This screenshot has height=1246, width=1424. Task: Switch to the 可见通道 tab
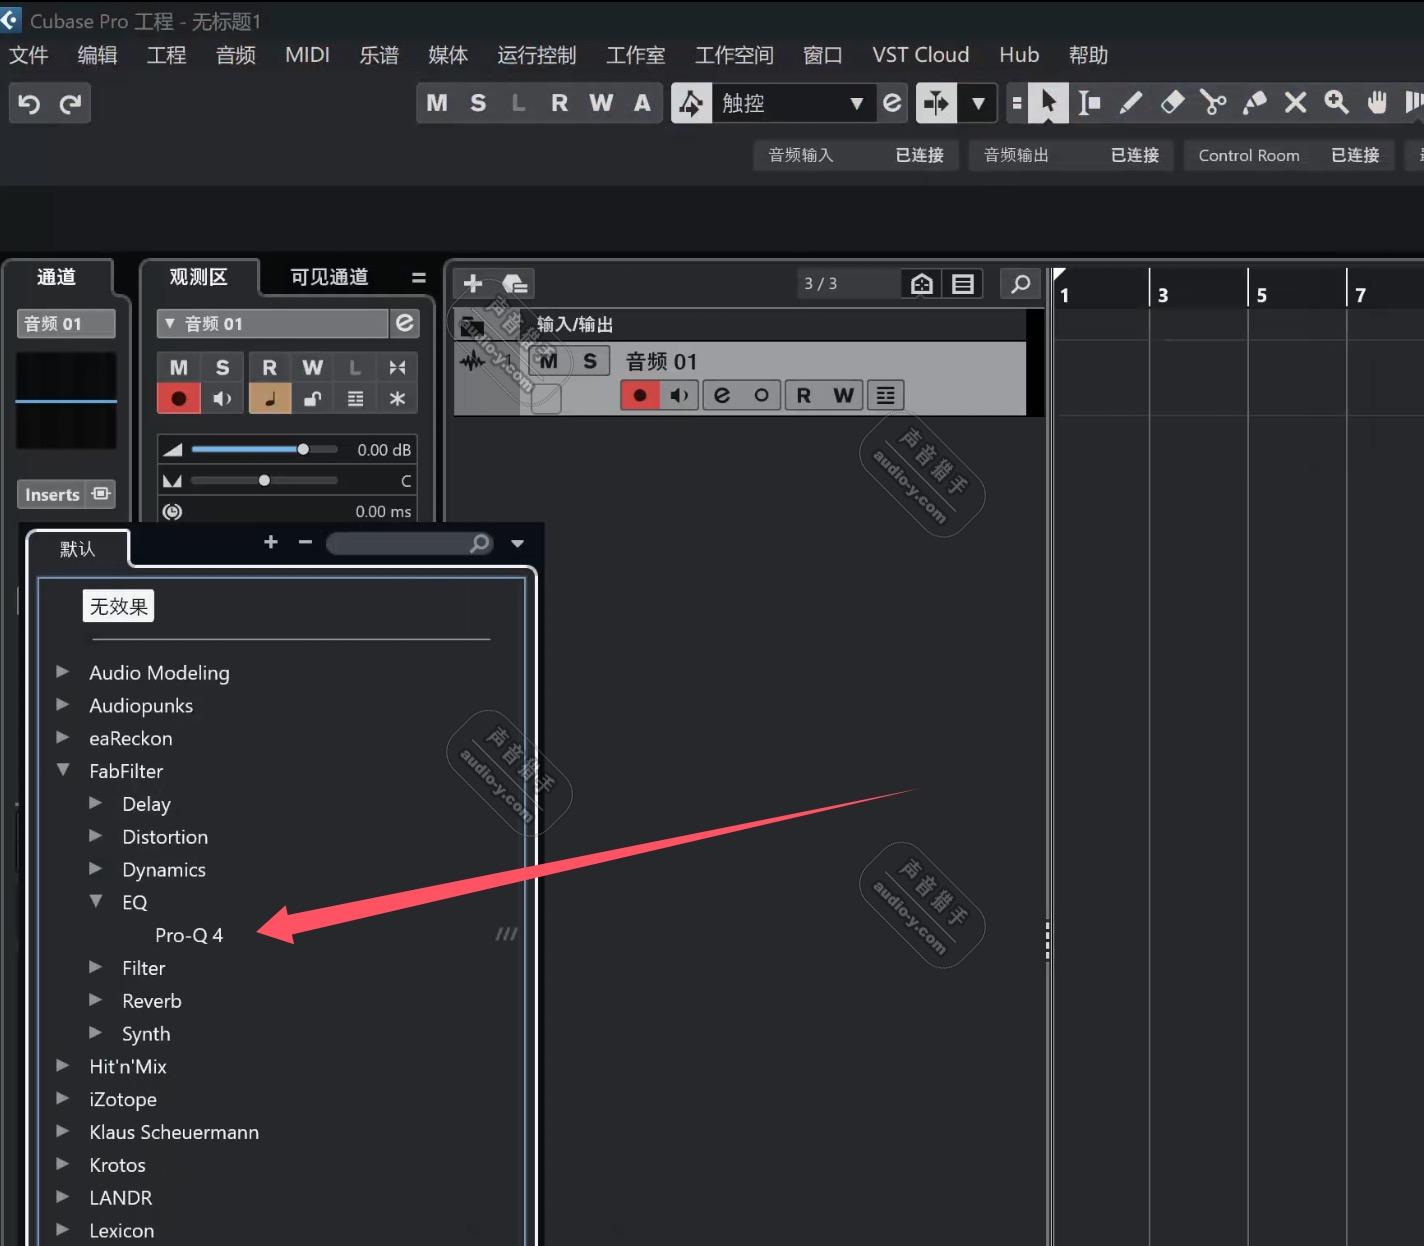click(329, 277)
